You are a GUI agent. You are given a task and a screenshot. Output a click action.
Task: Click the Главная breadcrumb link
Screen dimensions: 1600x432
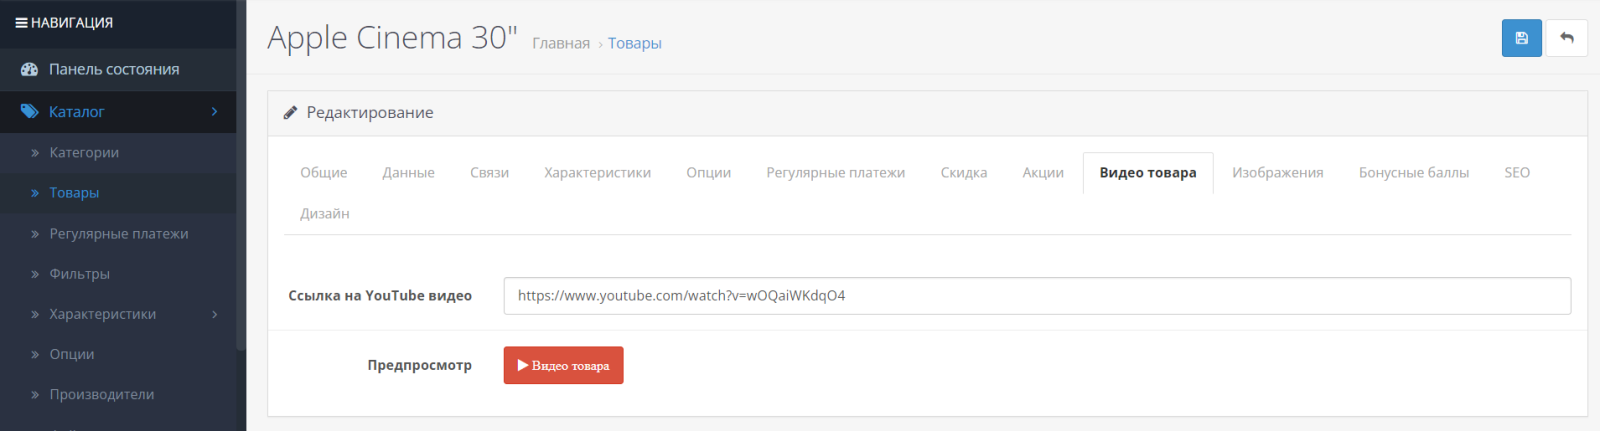560,43
